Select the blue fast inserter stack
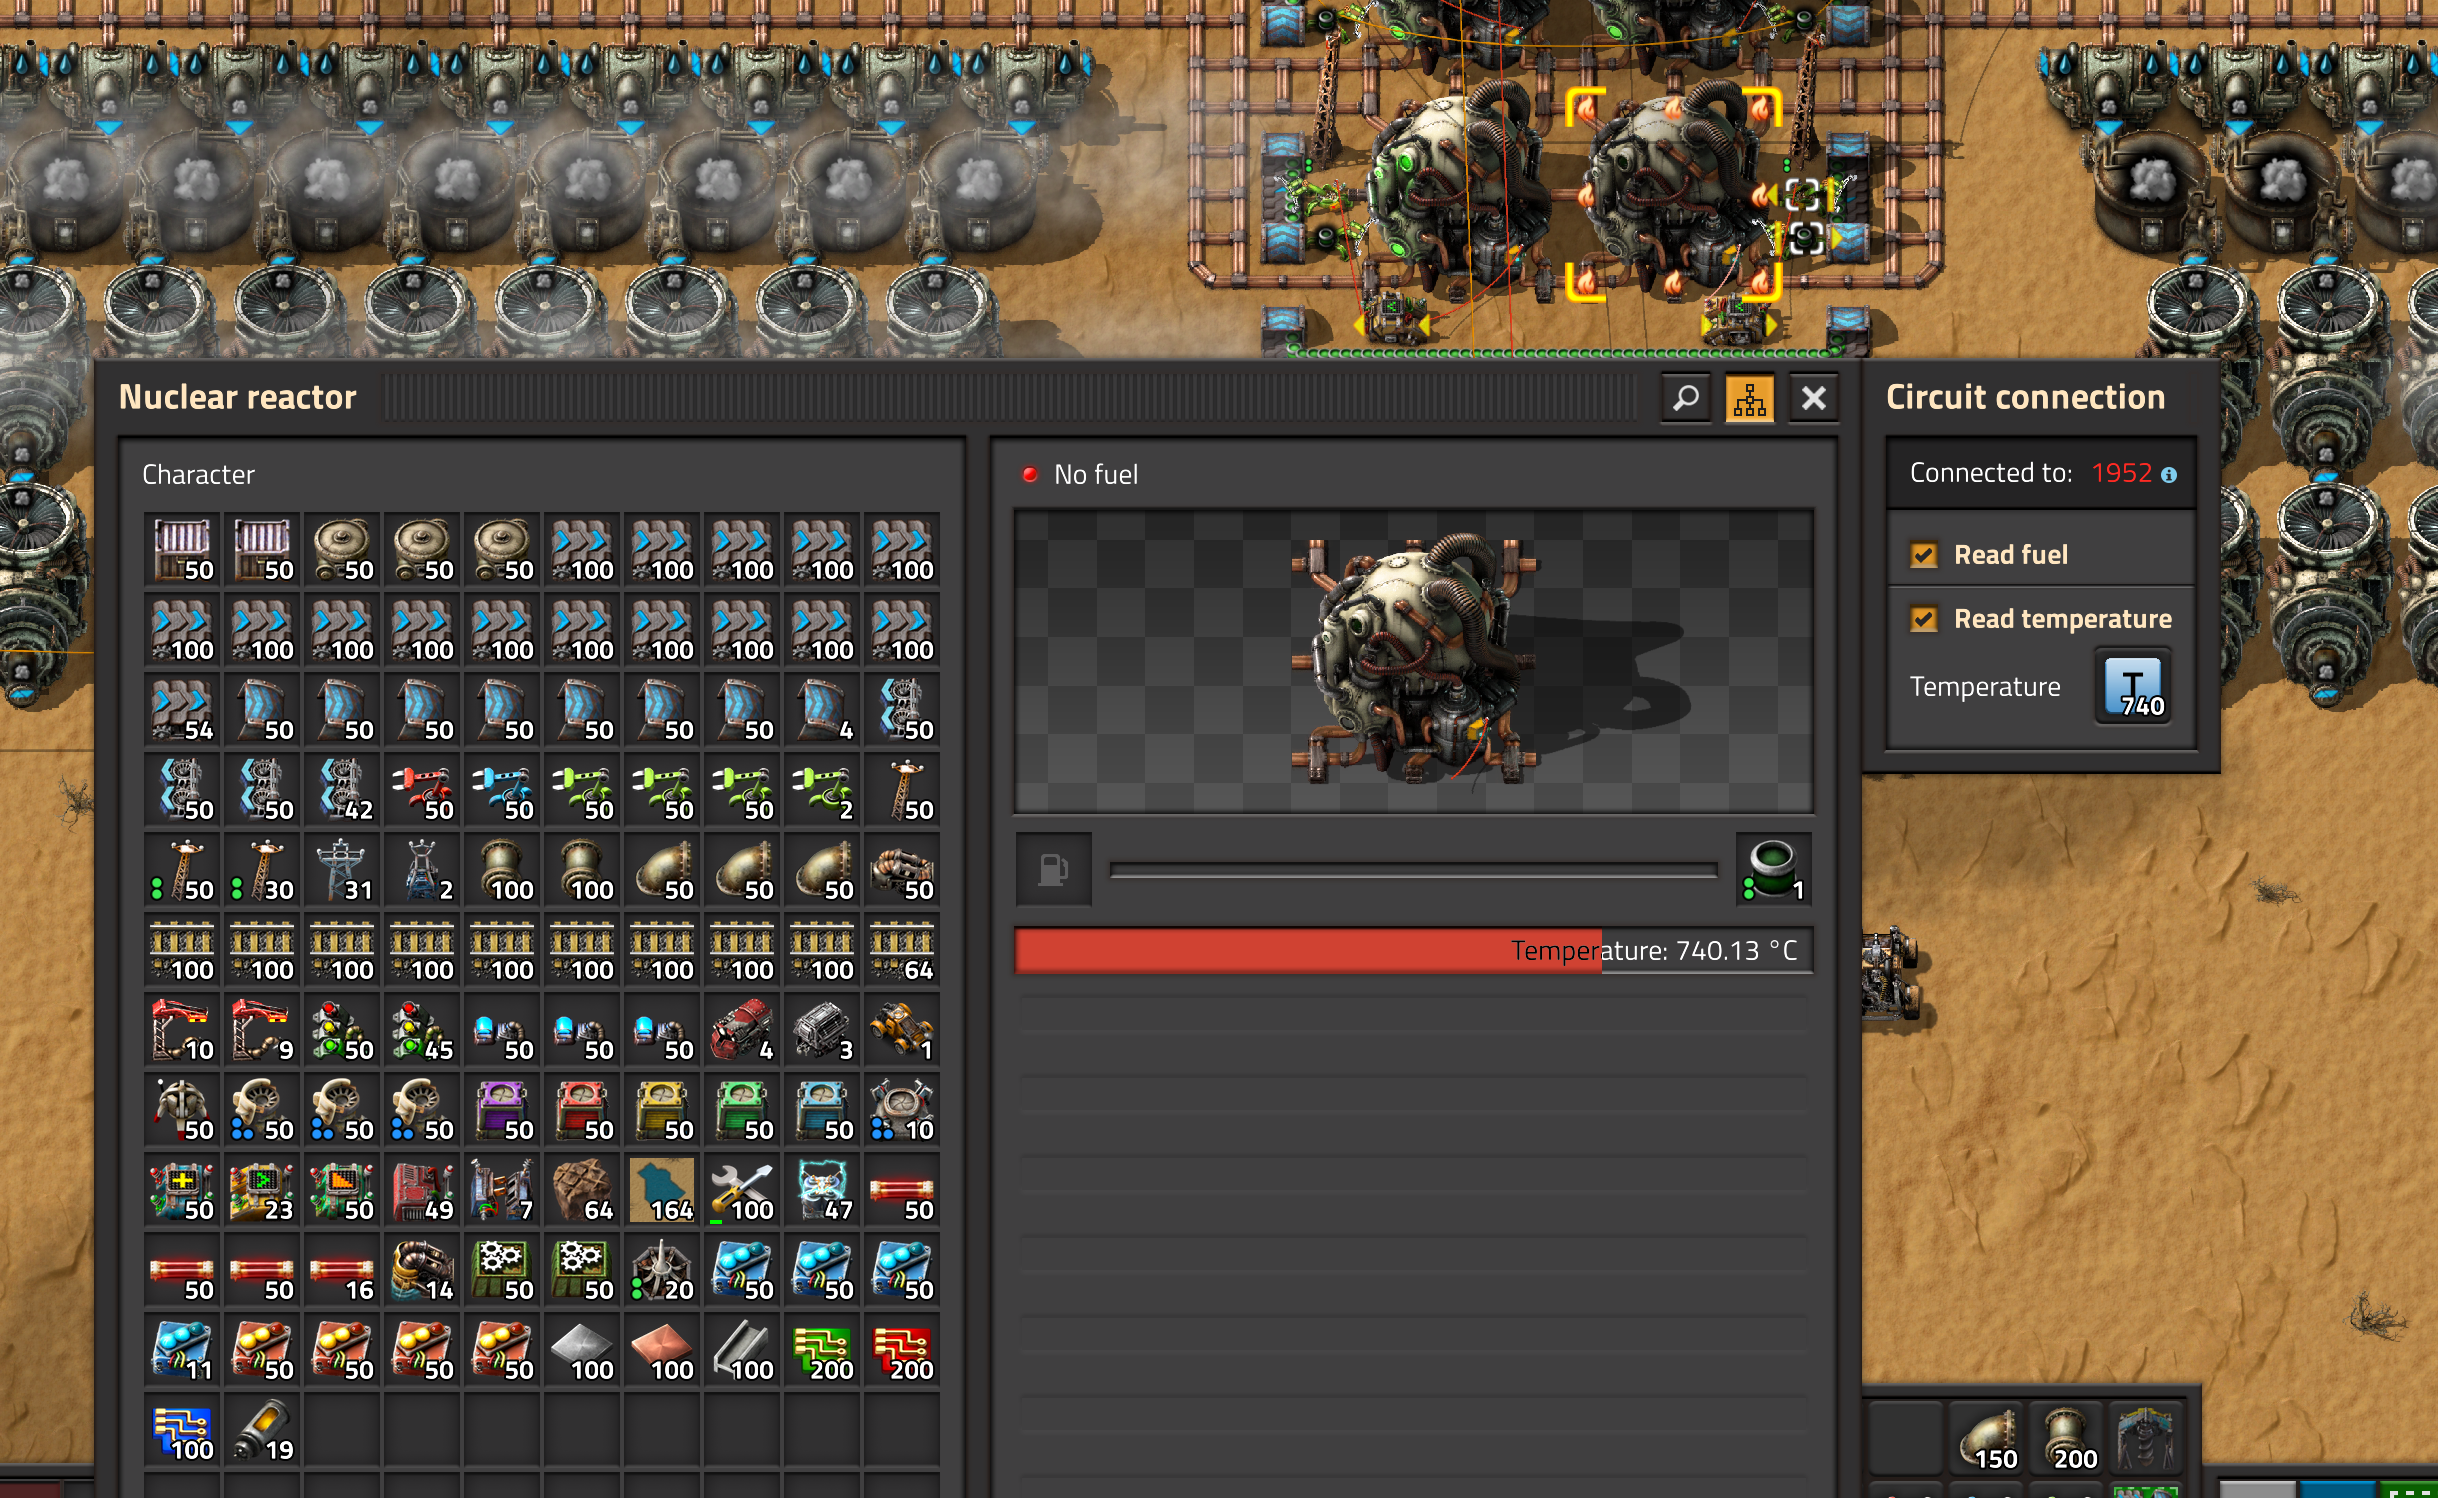This screenshot has width=2438, height=1498. pos(502,789)
